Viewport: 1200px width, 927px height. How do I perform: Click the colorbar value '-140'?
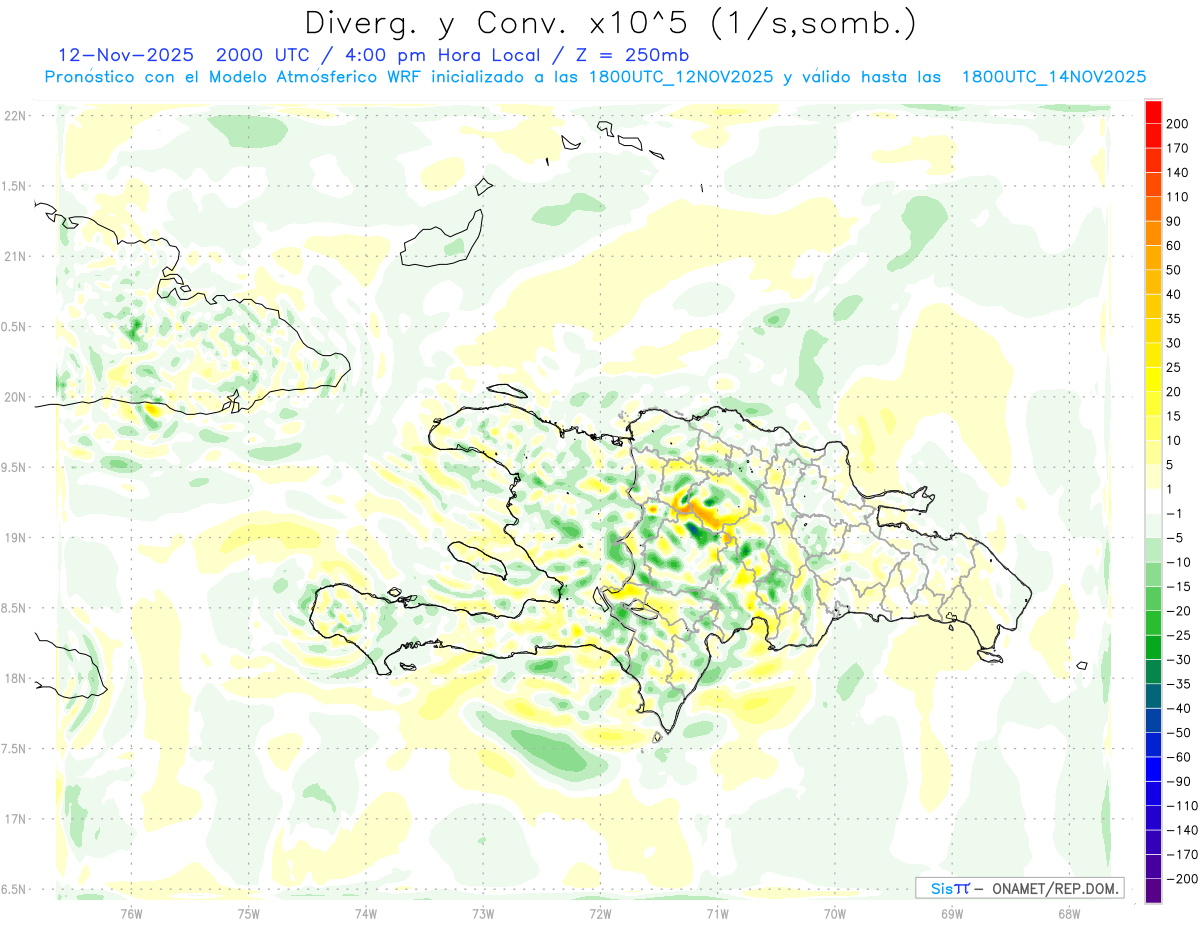click(1182, 830)
